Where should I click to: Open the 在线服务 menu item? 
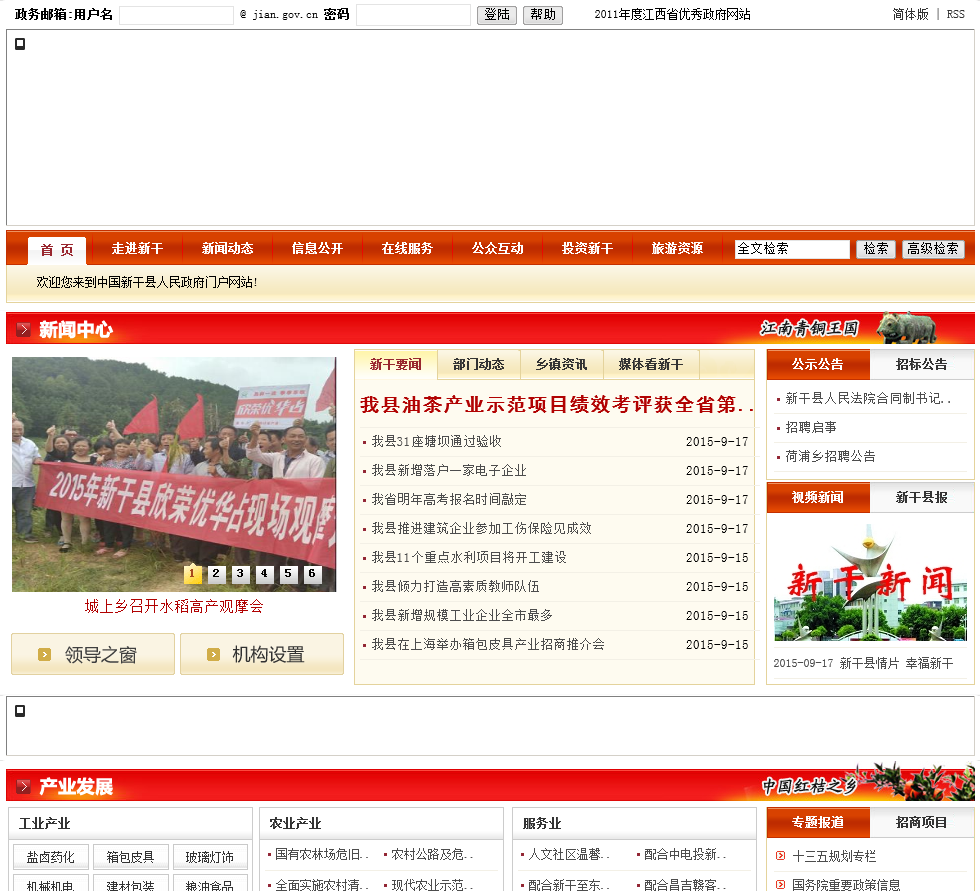coord(407,249)
